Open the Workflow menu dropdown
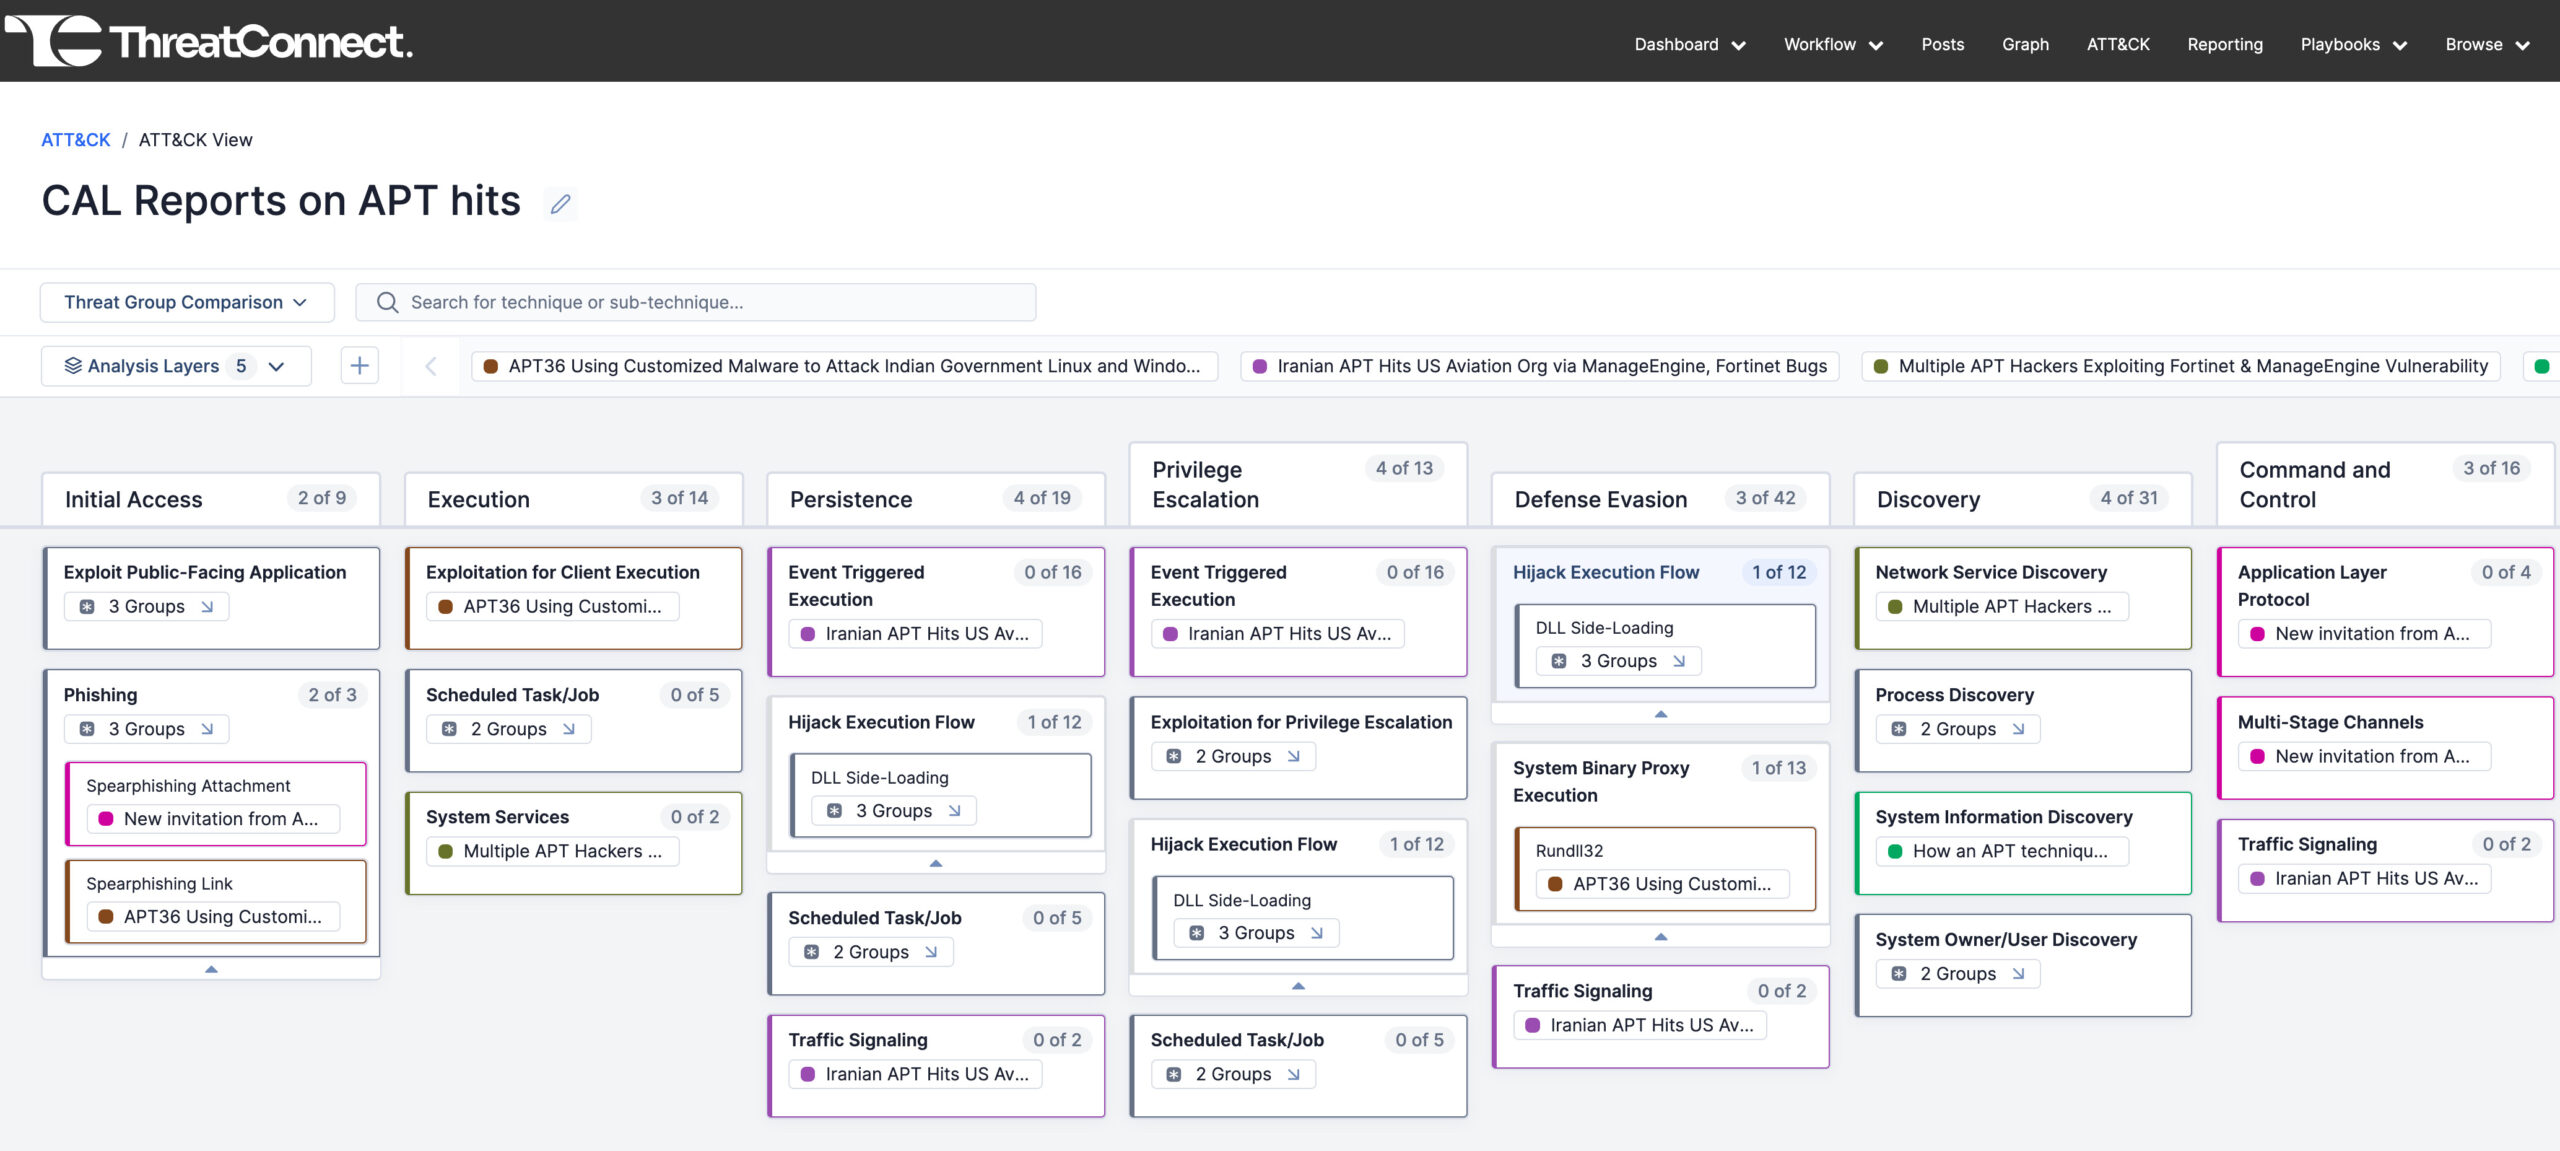2560x1151 pixels. (1833, 44)
